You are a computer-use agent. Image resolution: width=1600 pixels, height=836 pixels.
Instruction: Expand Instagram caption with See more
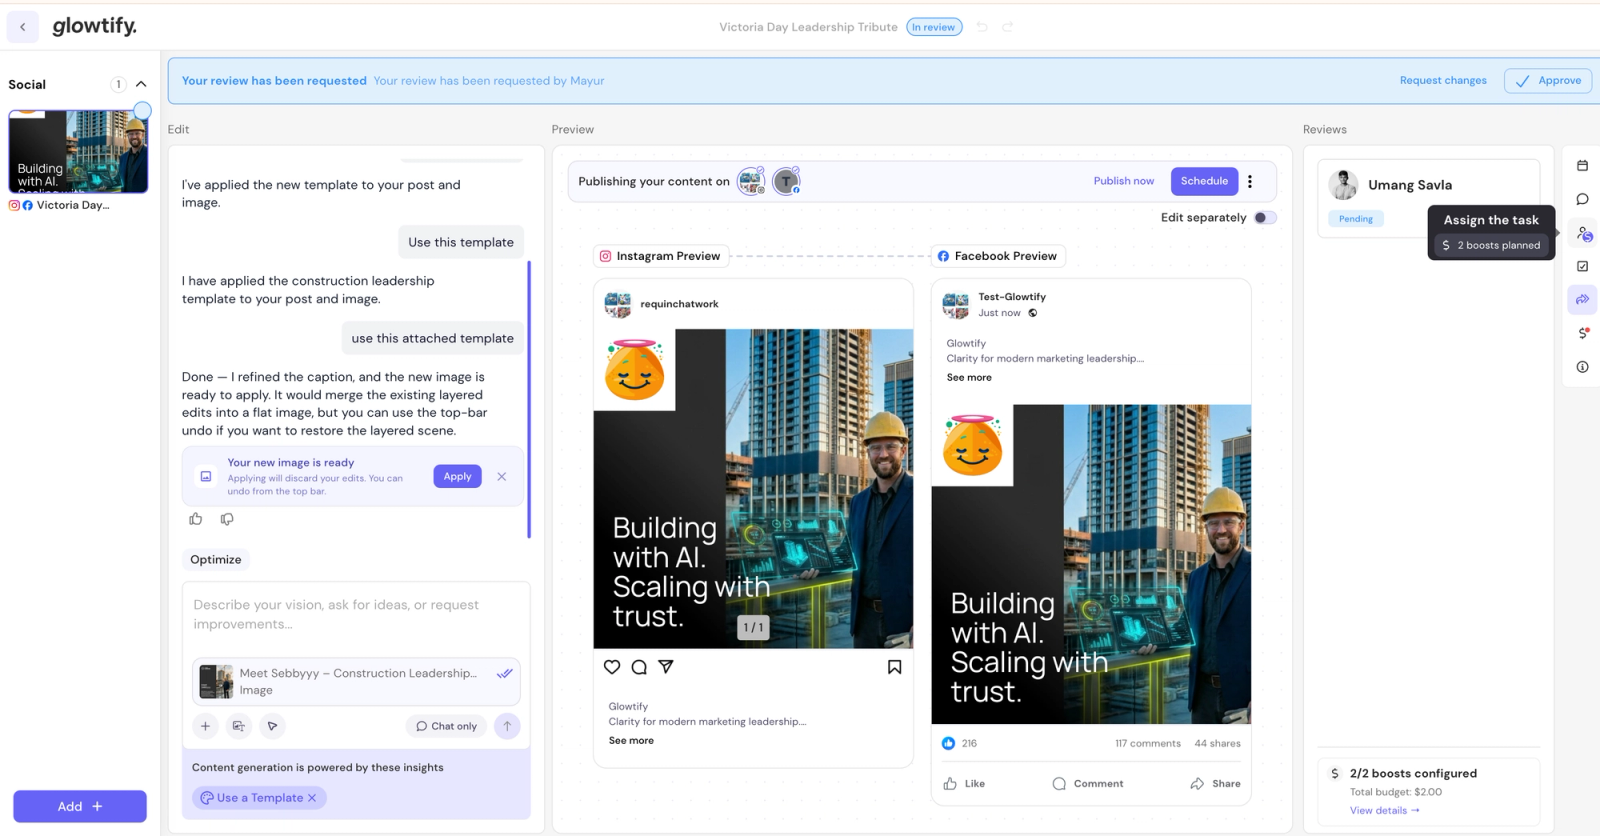click(631, 740)
